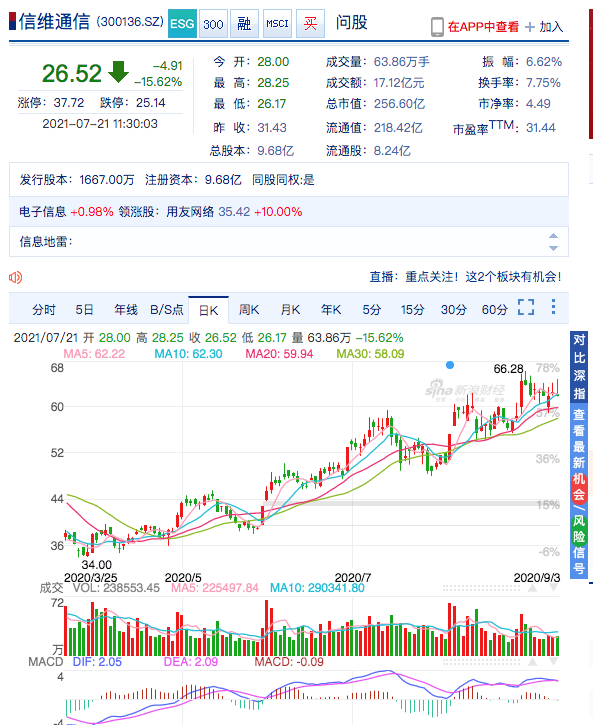
Task: Click the MACD indicator label
Action: 46,662
